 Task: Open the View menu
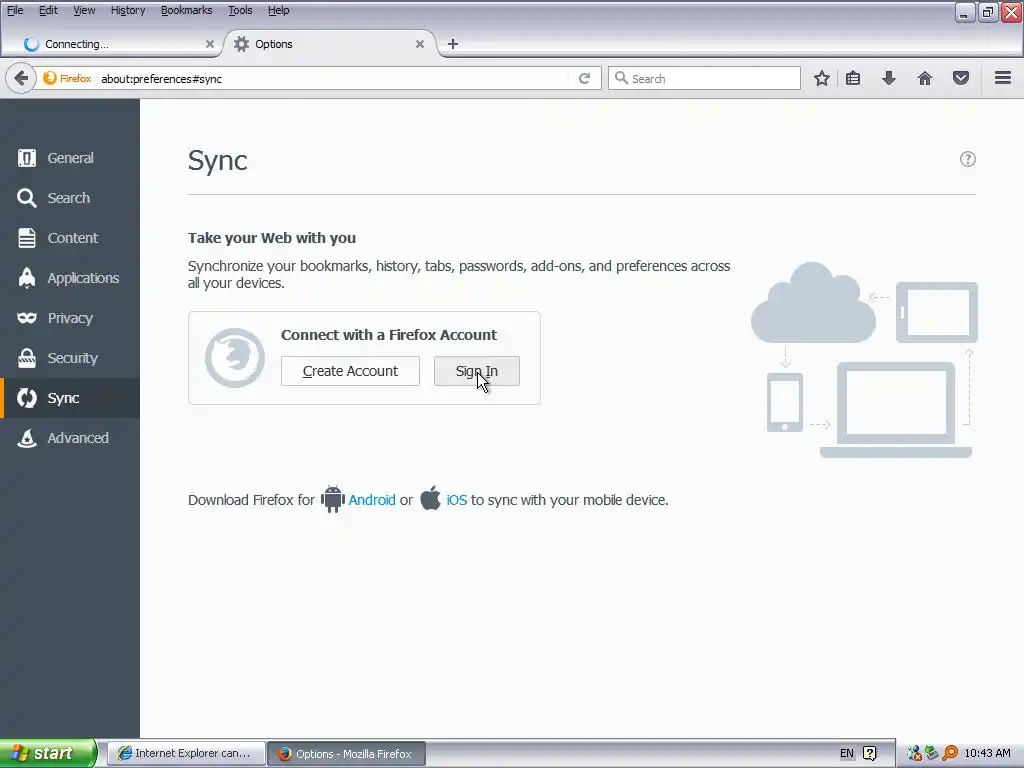pyautogui.click(x=84, y=10)
